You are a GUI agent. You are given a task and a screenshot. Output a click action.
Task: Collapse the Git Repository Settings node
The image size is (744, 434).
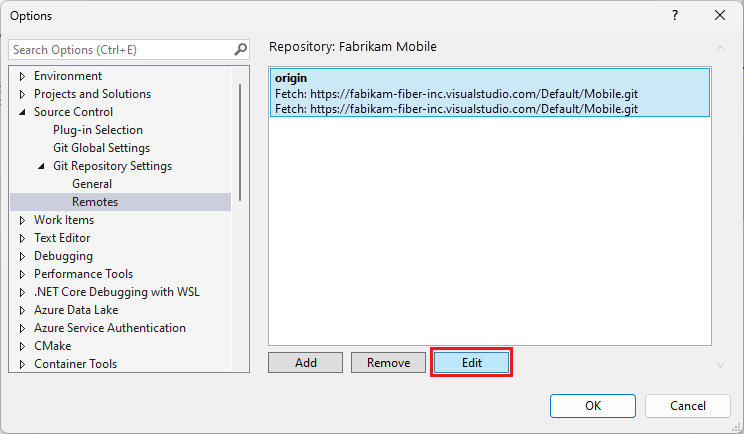tap(42, 166)
